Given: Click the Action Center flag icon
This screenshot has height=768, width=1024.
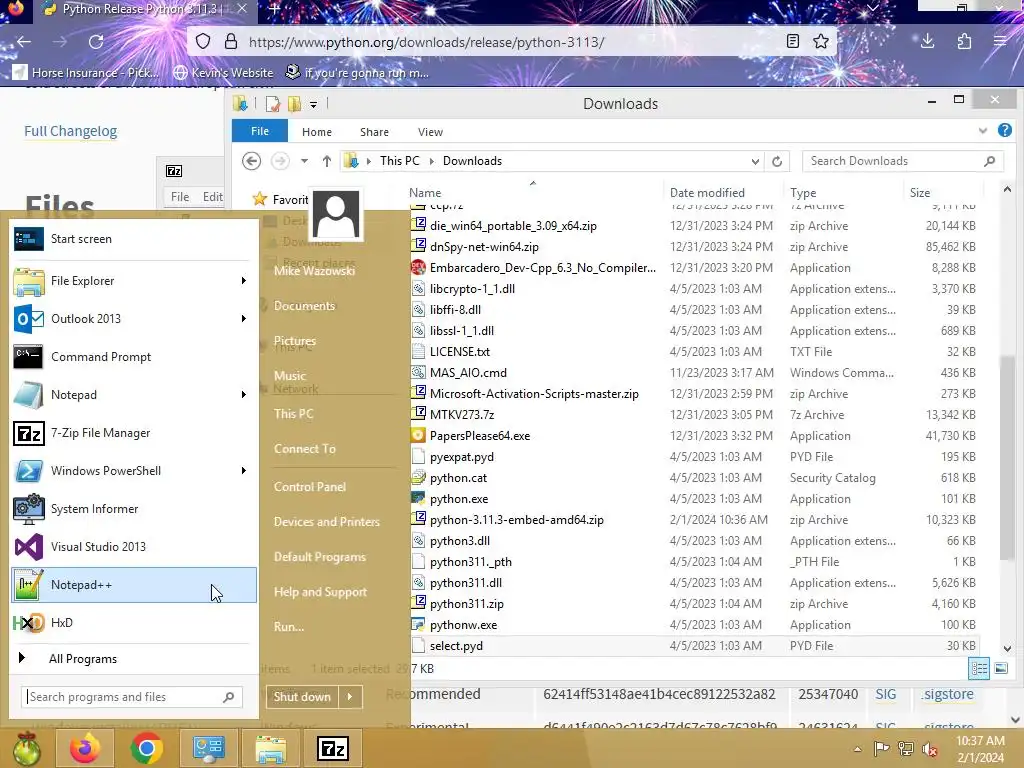Looking at the screenshot, I should (882, 748).
